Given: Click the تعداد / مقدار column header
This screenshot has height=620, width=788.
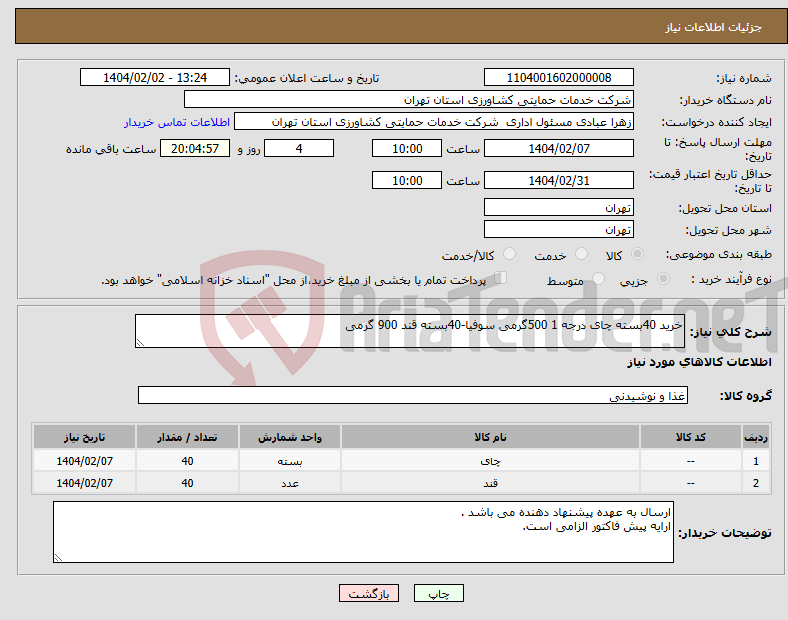Looking at the screenshot, I should [187, 437].
